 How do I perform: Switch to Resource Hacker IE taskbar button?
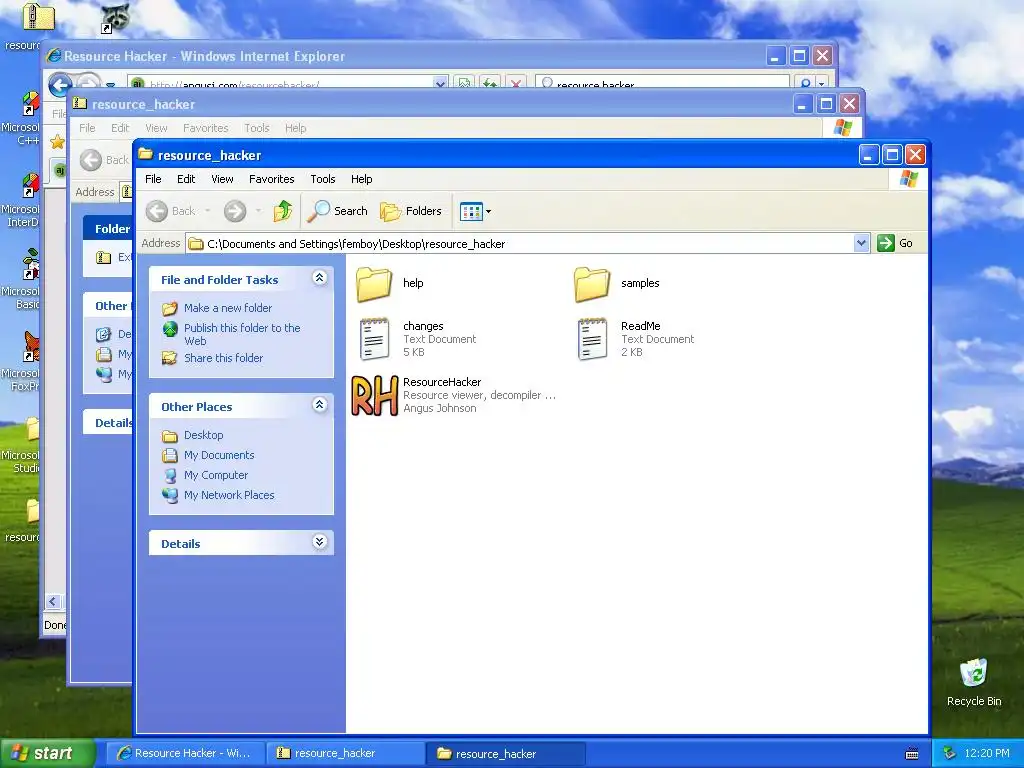pyautogui.click(x=185, y=753)
